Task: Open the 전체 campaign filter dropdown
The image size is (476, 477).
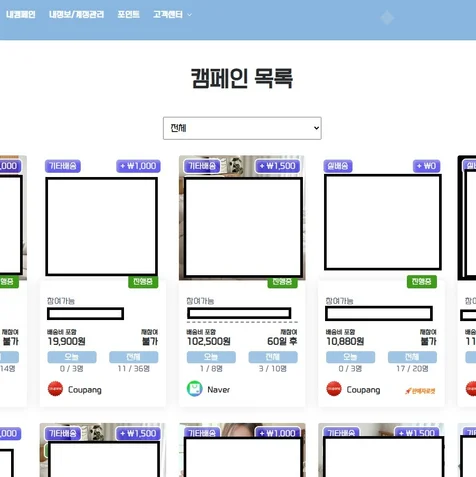Action: (x=242, y=128)
